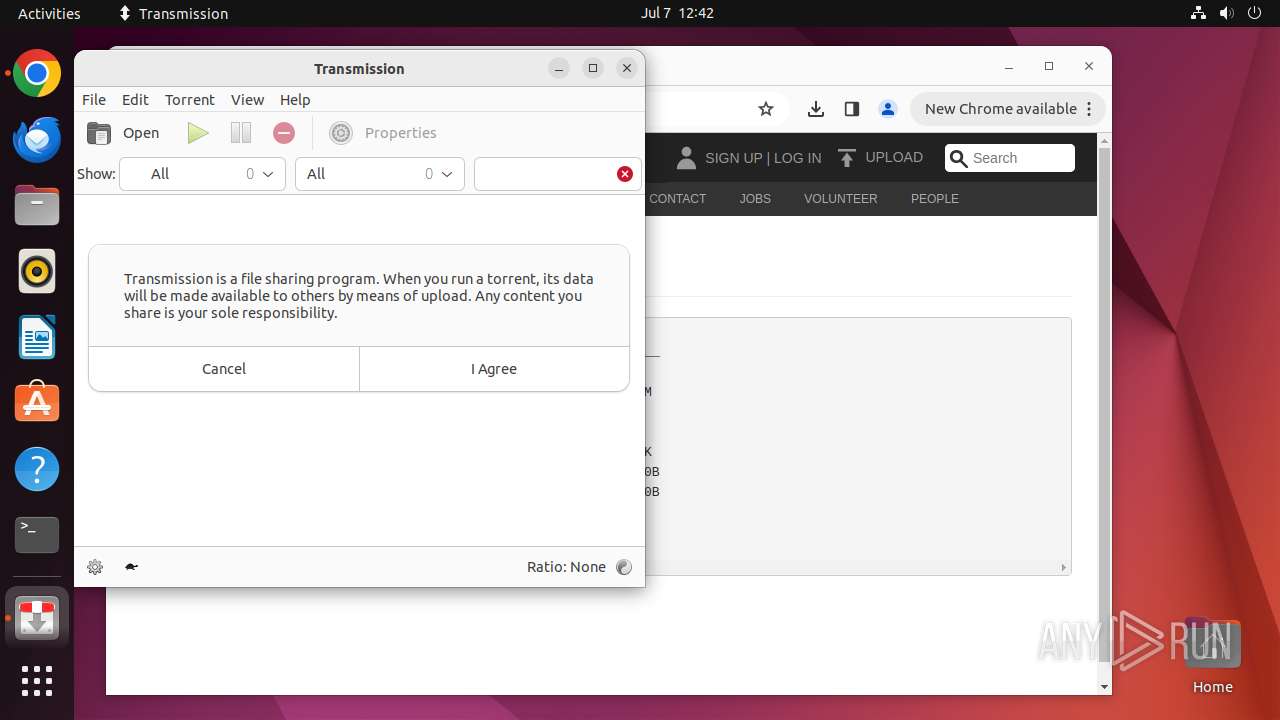The width and height of the screenshot is (1280, 720).
Task: Open Help from the dock
Action: pos(37,469)
